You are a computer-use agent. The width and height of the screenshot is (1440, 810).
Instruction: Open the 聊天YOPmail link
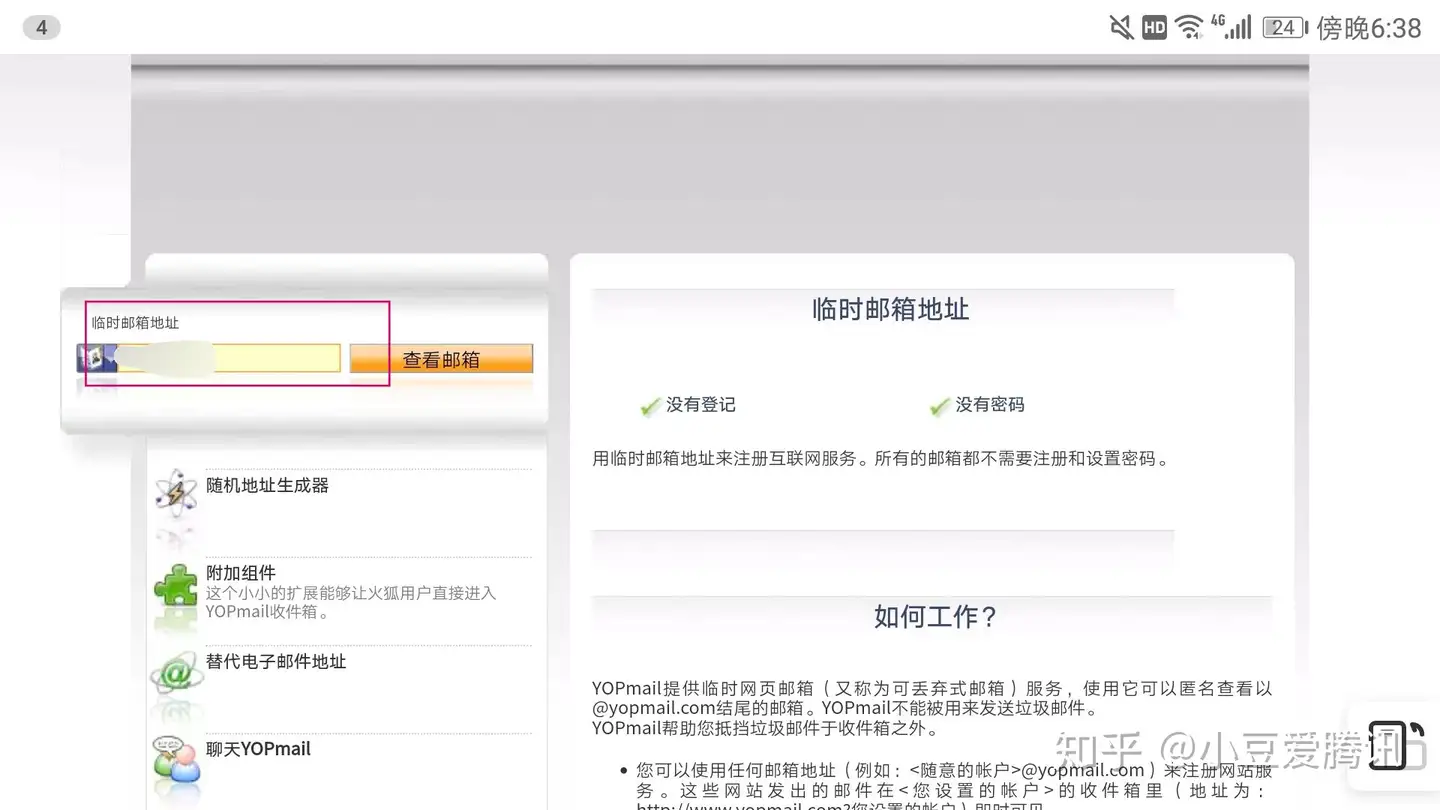[258, 749]
